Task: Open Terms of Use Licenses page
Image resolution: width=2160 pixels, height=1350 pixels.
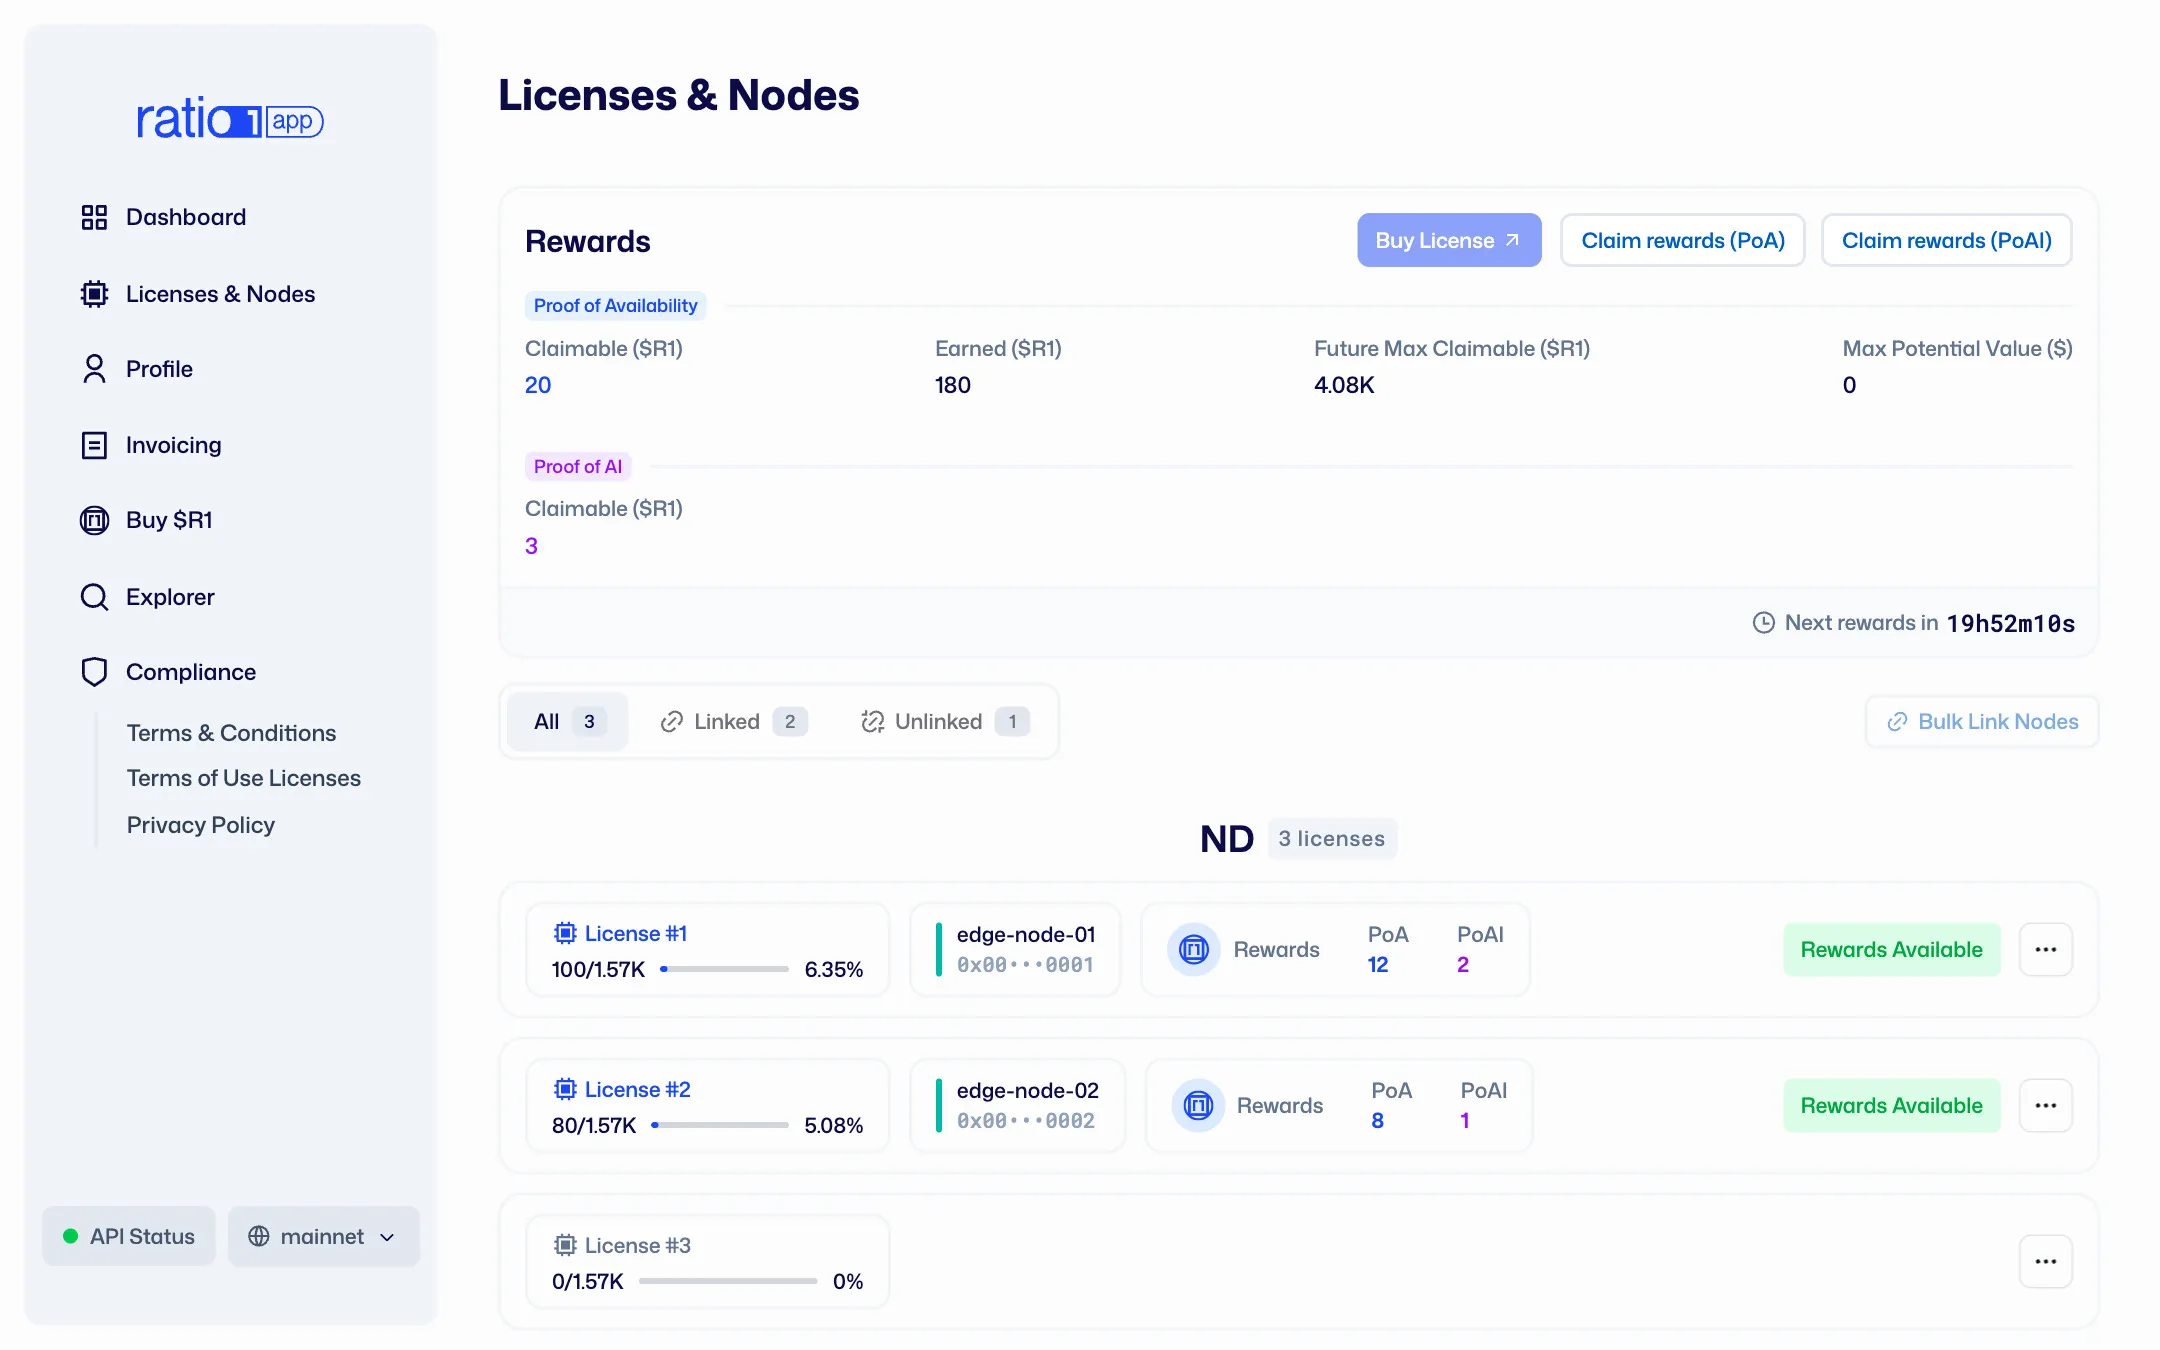Action: pos(244,778)
